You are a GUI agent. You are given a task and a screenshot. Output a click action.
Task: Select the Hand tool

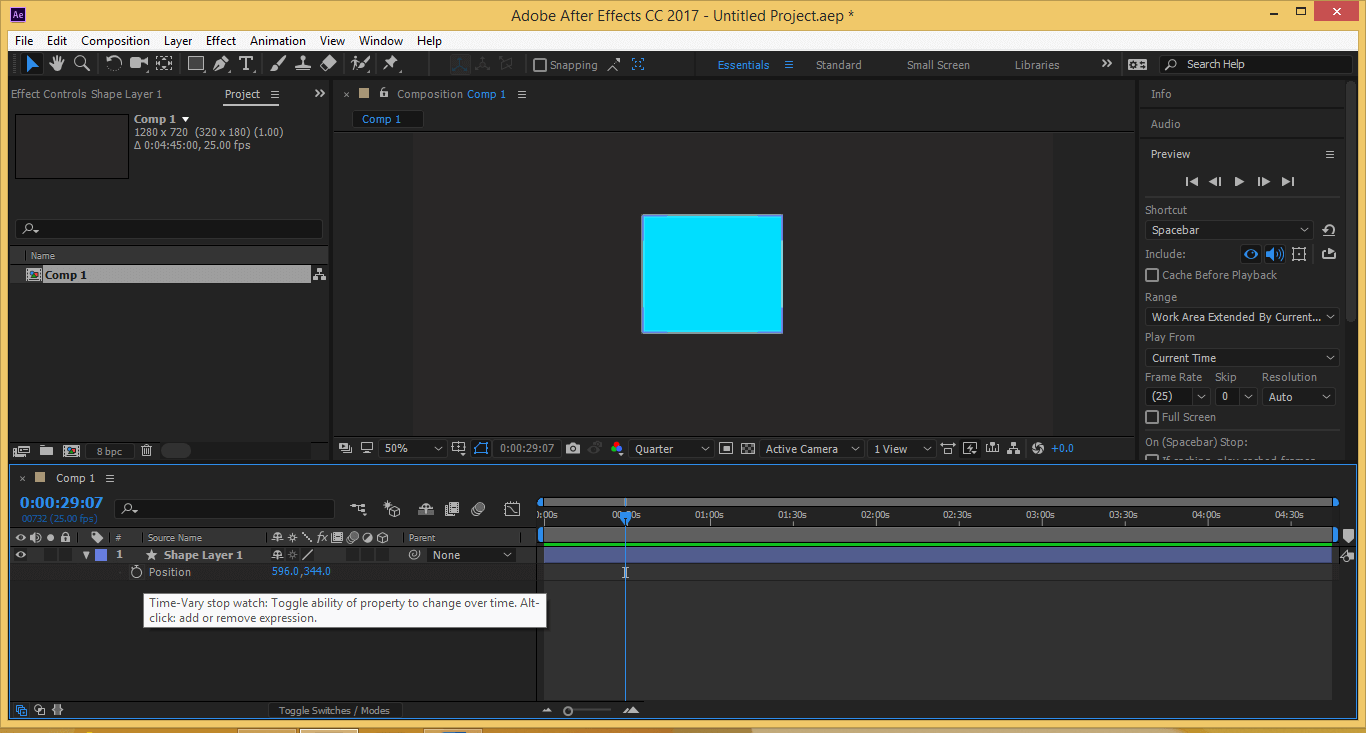(57, 64)
